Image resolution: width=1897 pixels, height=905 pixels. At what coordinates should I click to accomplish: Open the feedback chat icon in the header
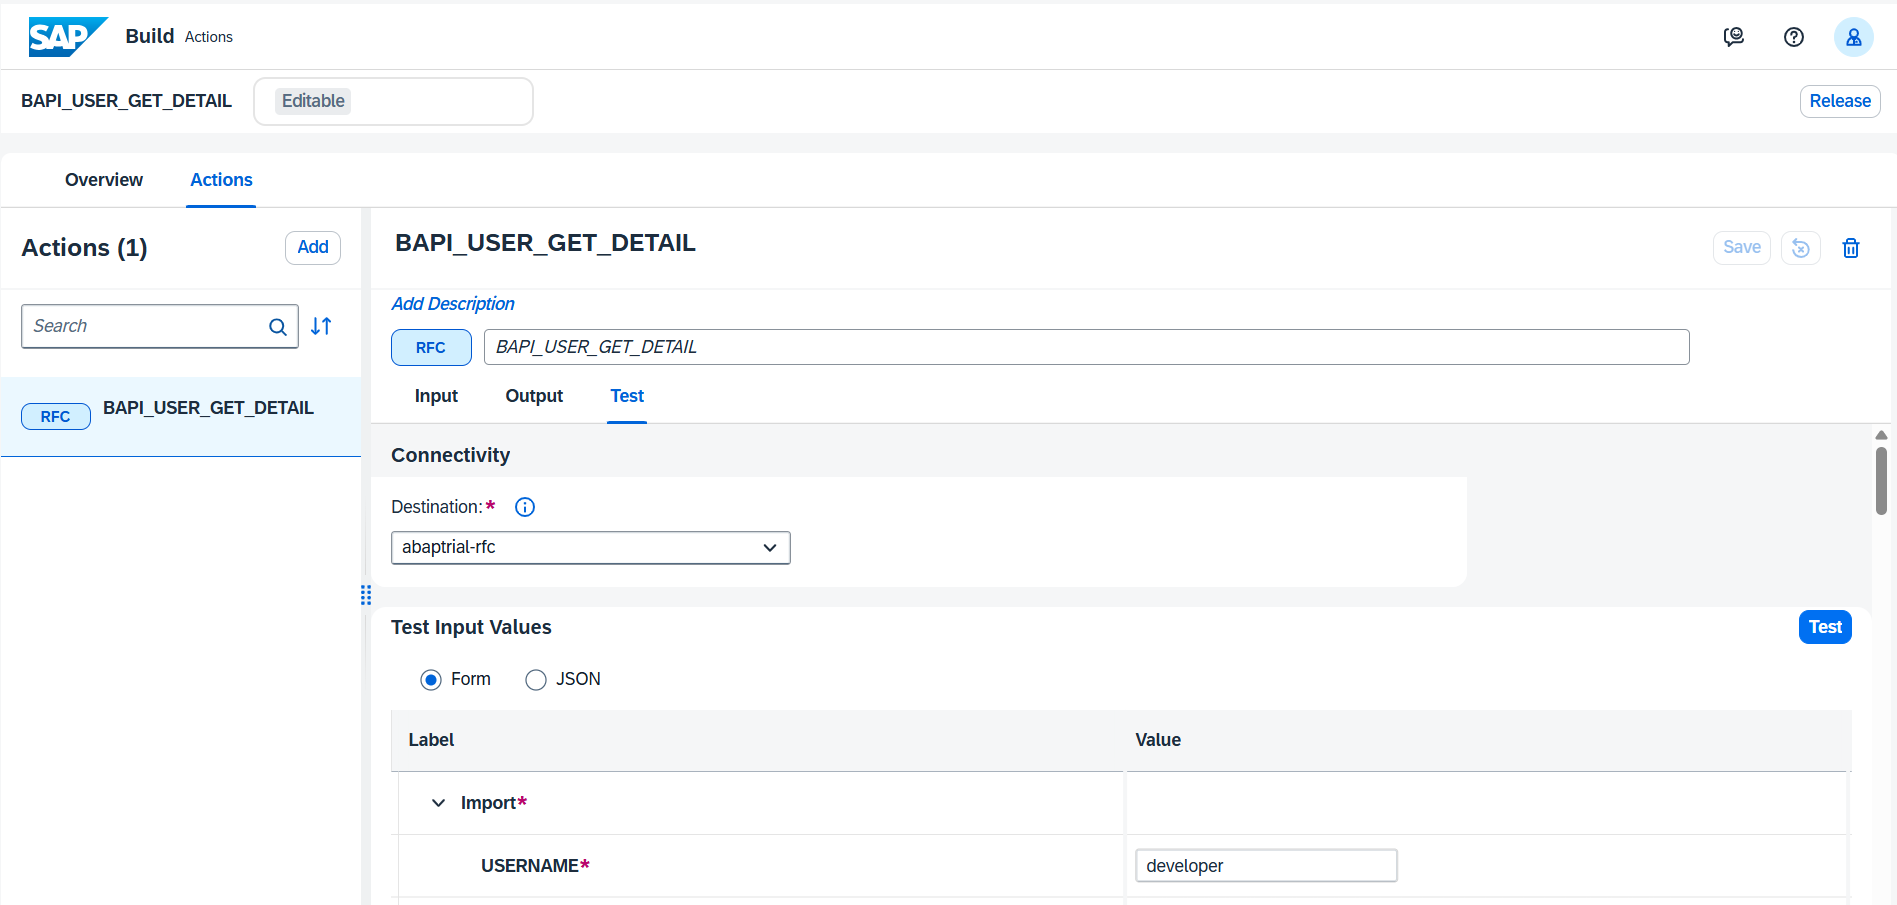tap(1733, 37)
